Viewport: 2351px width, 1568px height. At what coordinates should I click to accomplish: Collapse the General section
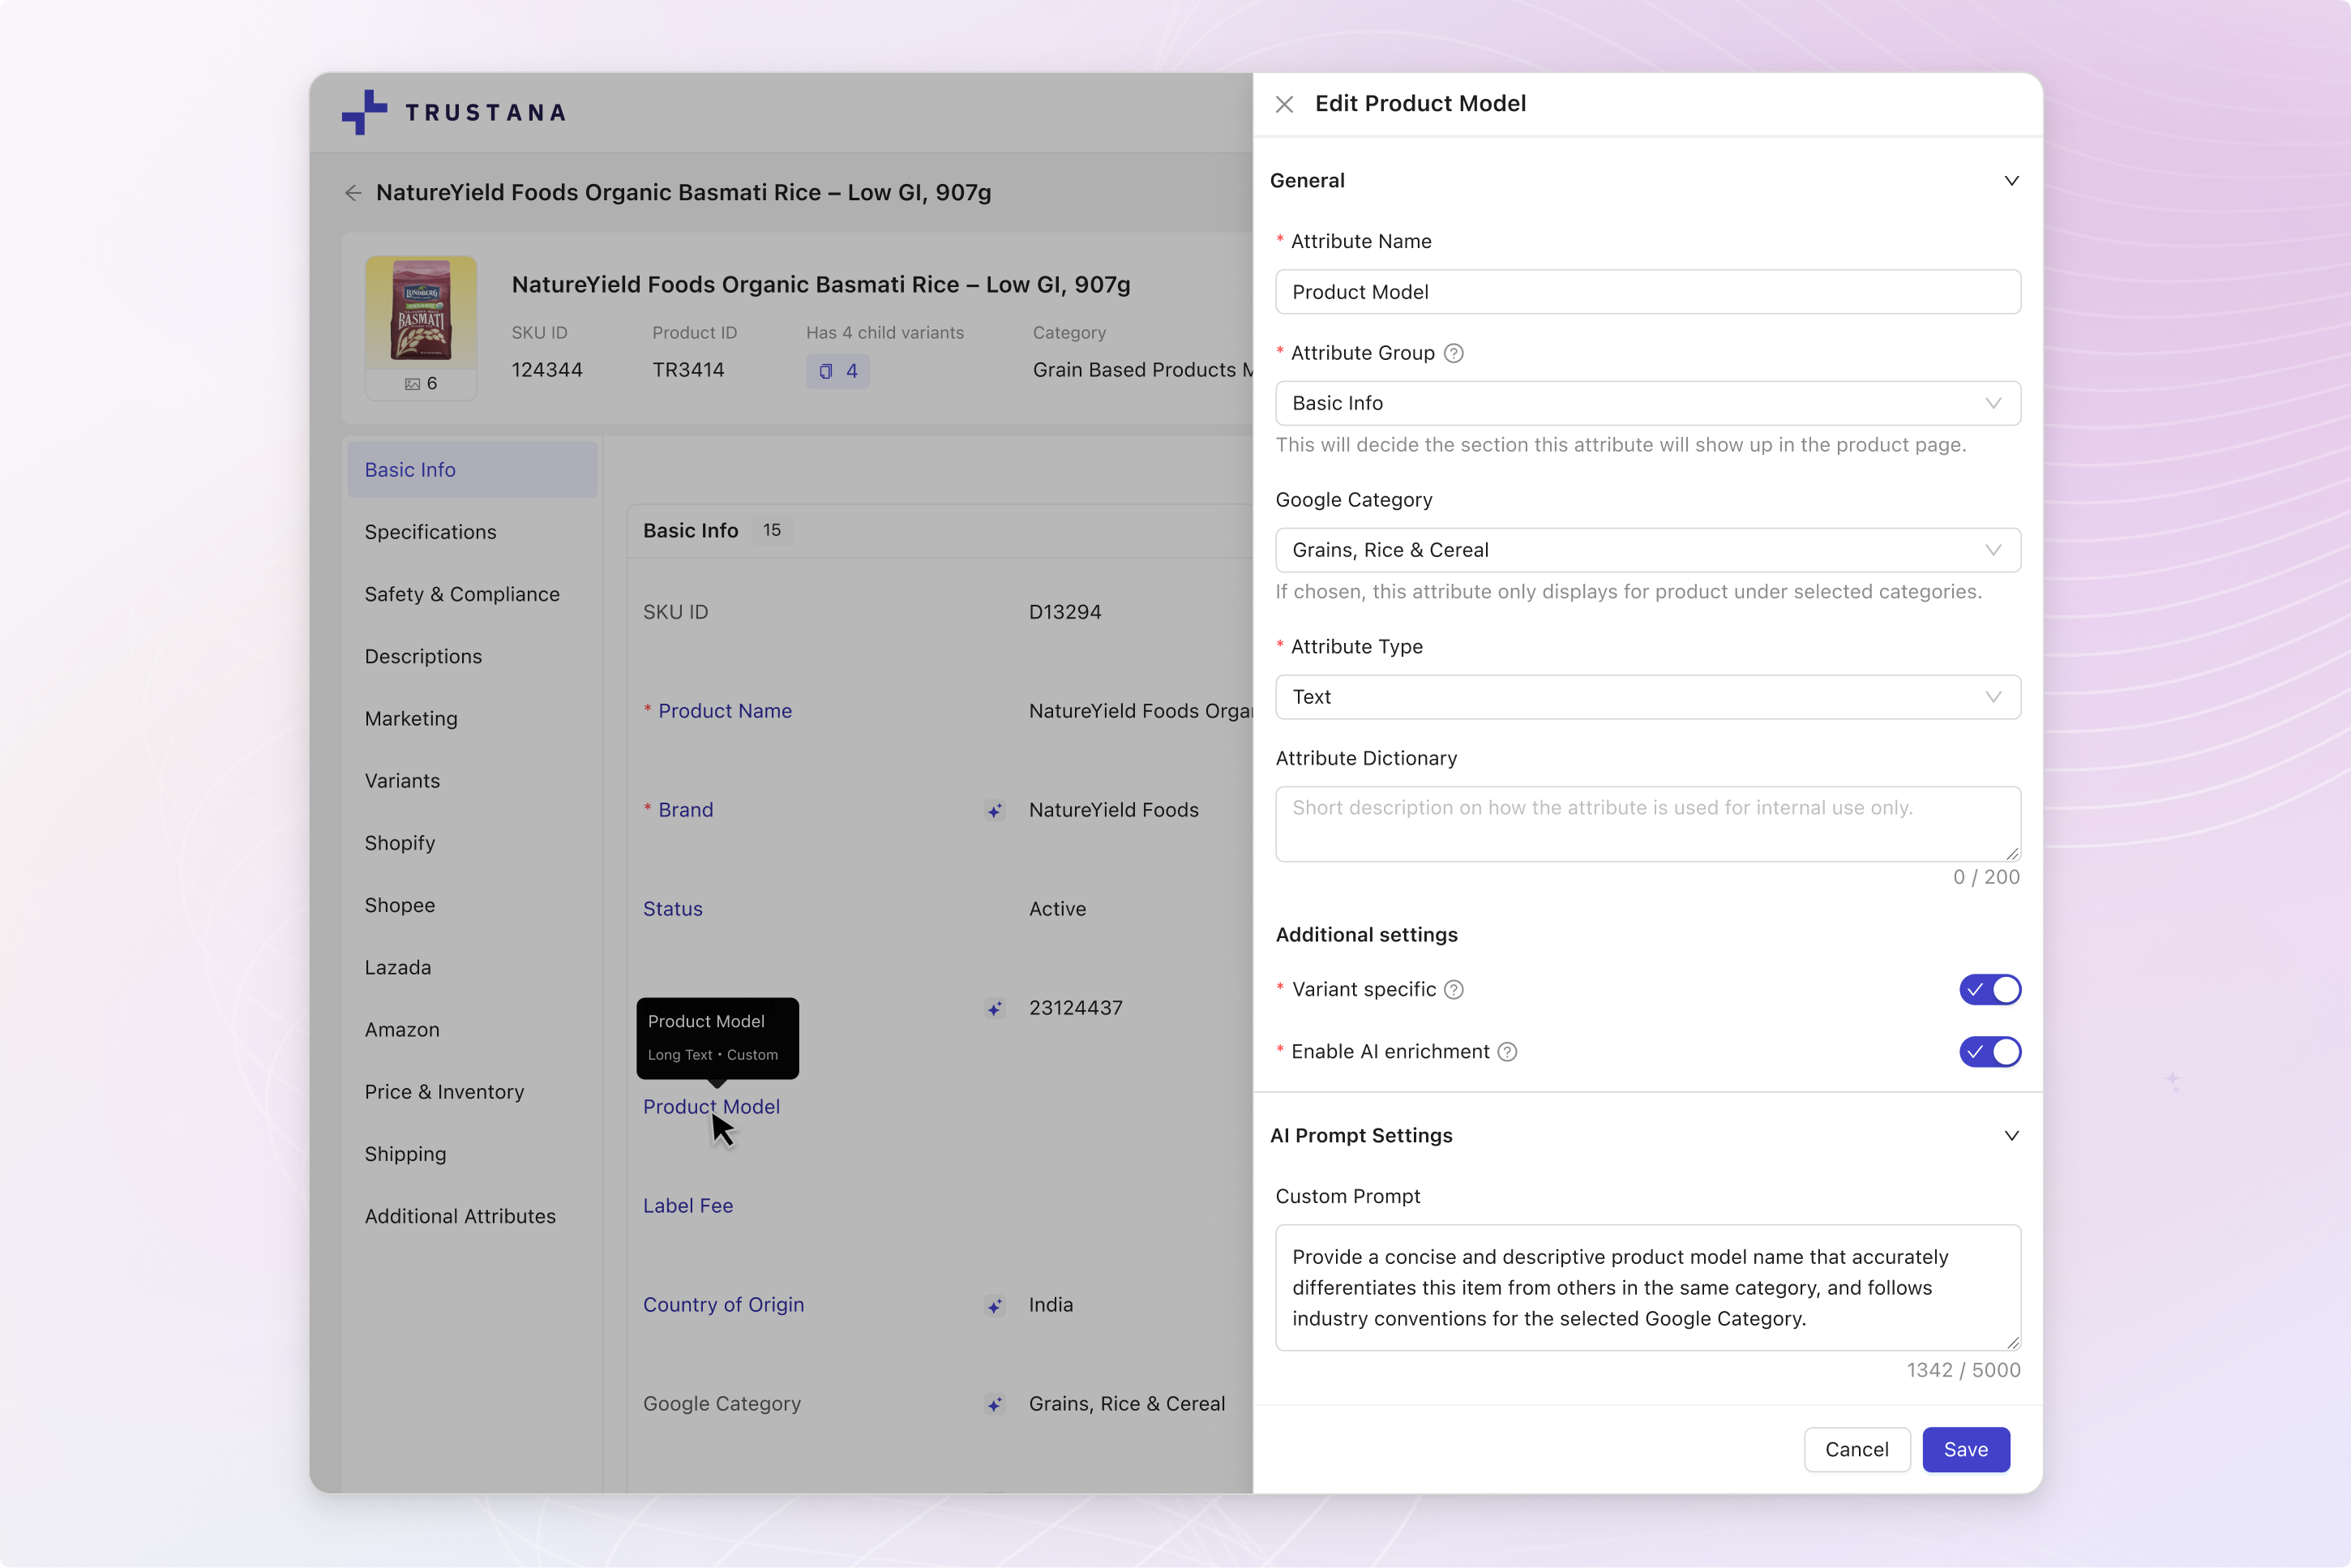2011,181
